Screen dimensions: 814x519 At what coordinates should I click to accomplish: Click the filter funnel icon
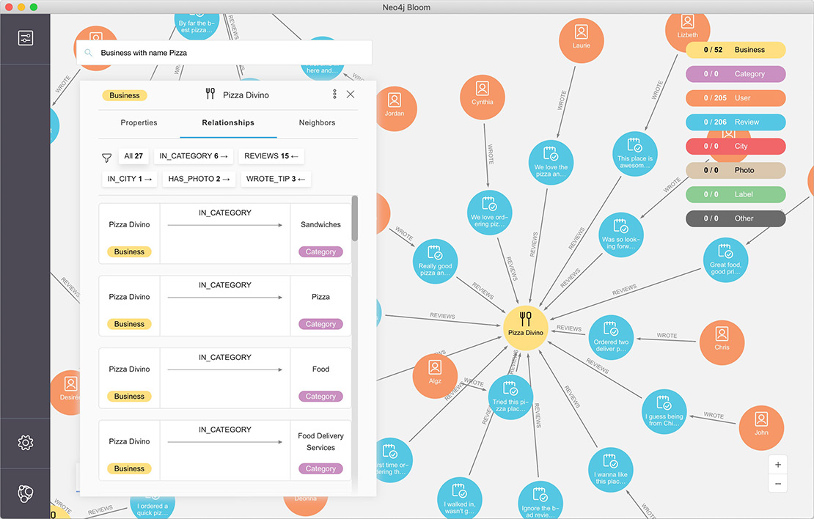pyautogui.click(x=106, y=157)
